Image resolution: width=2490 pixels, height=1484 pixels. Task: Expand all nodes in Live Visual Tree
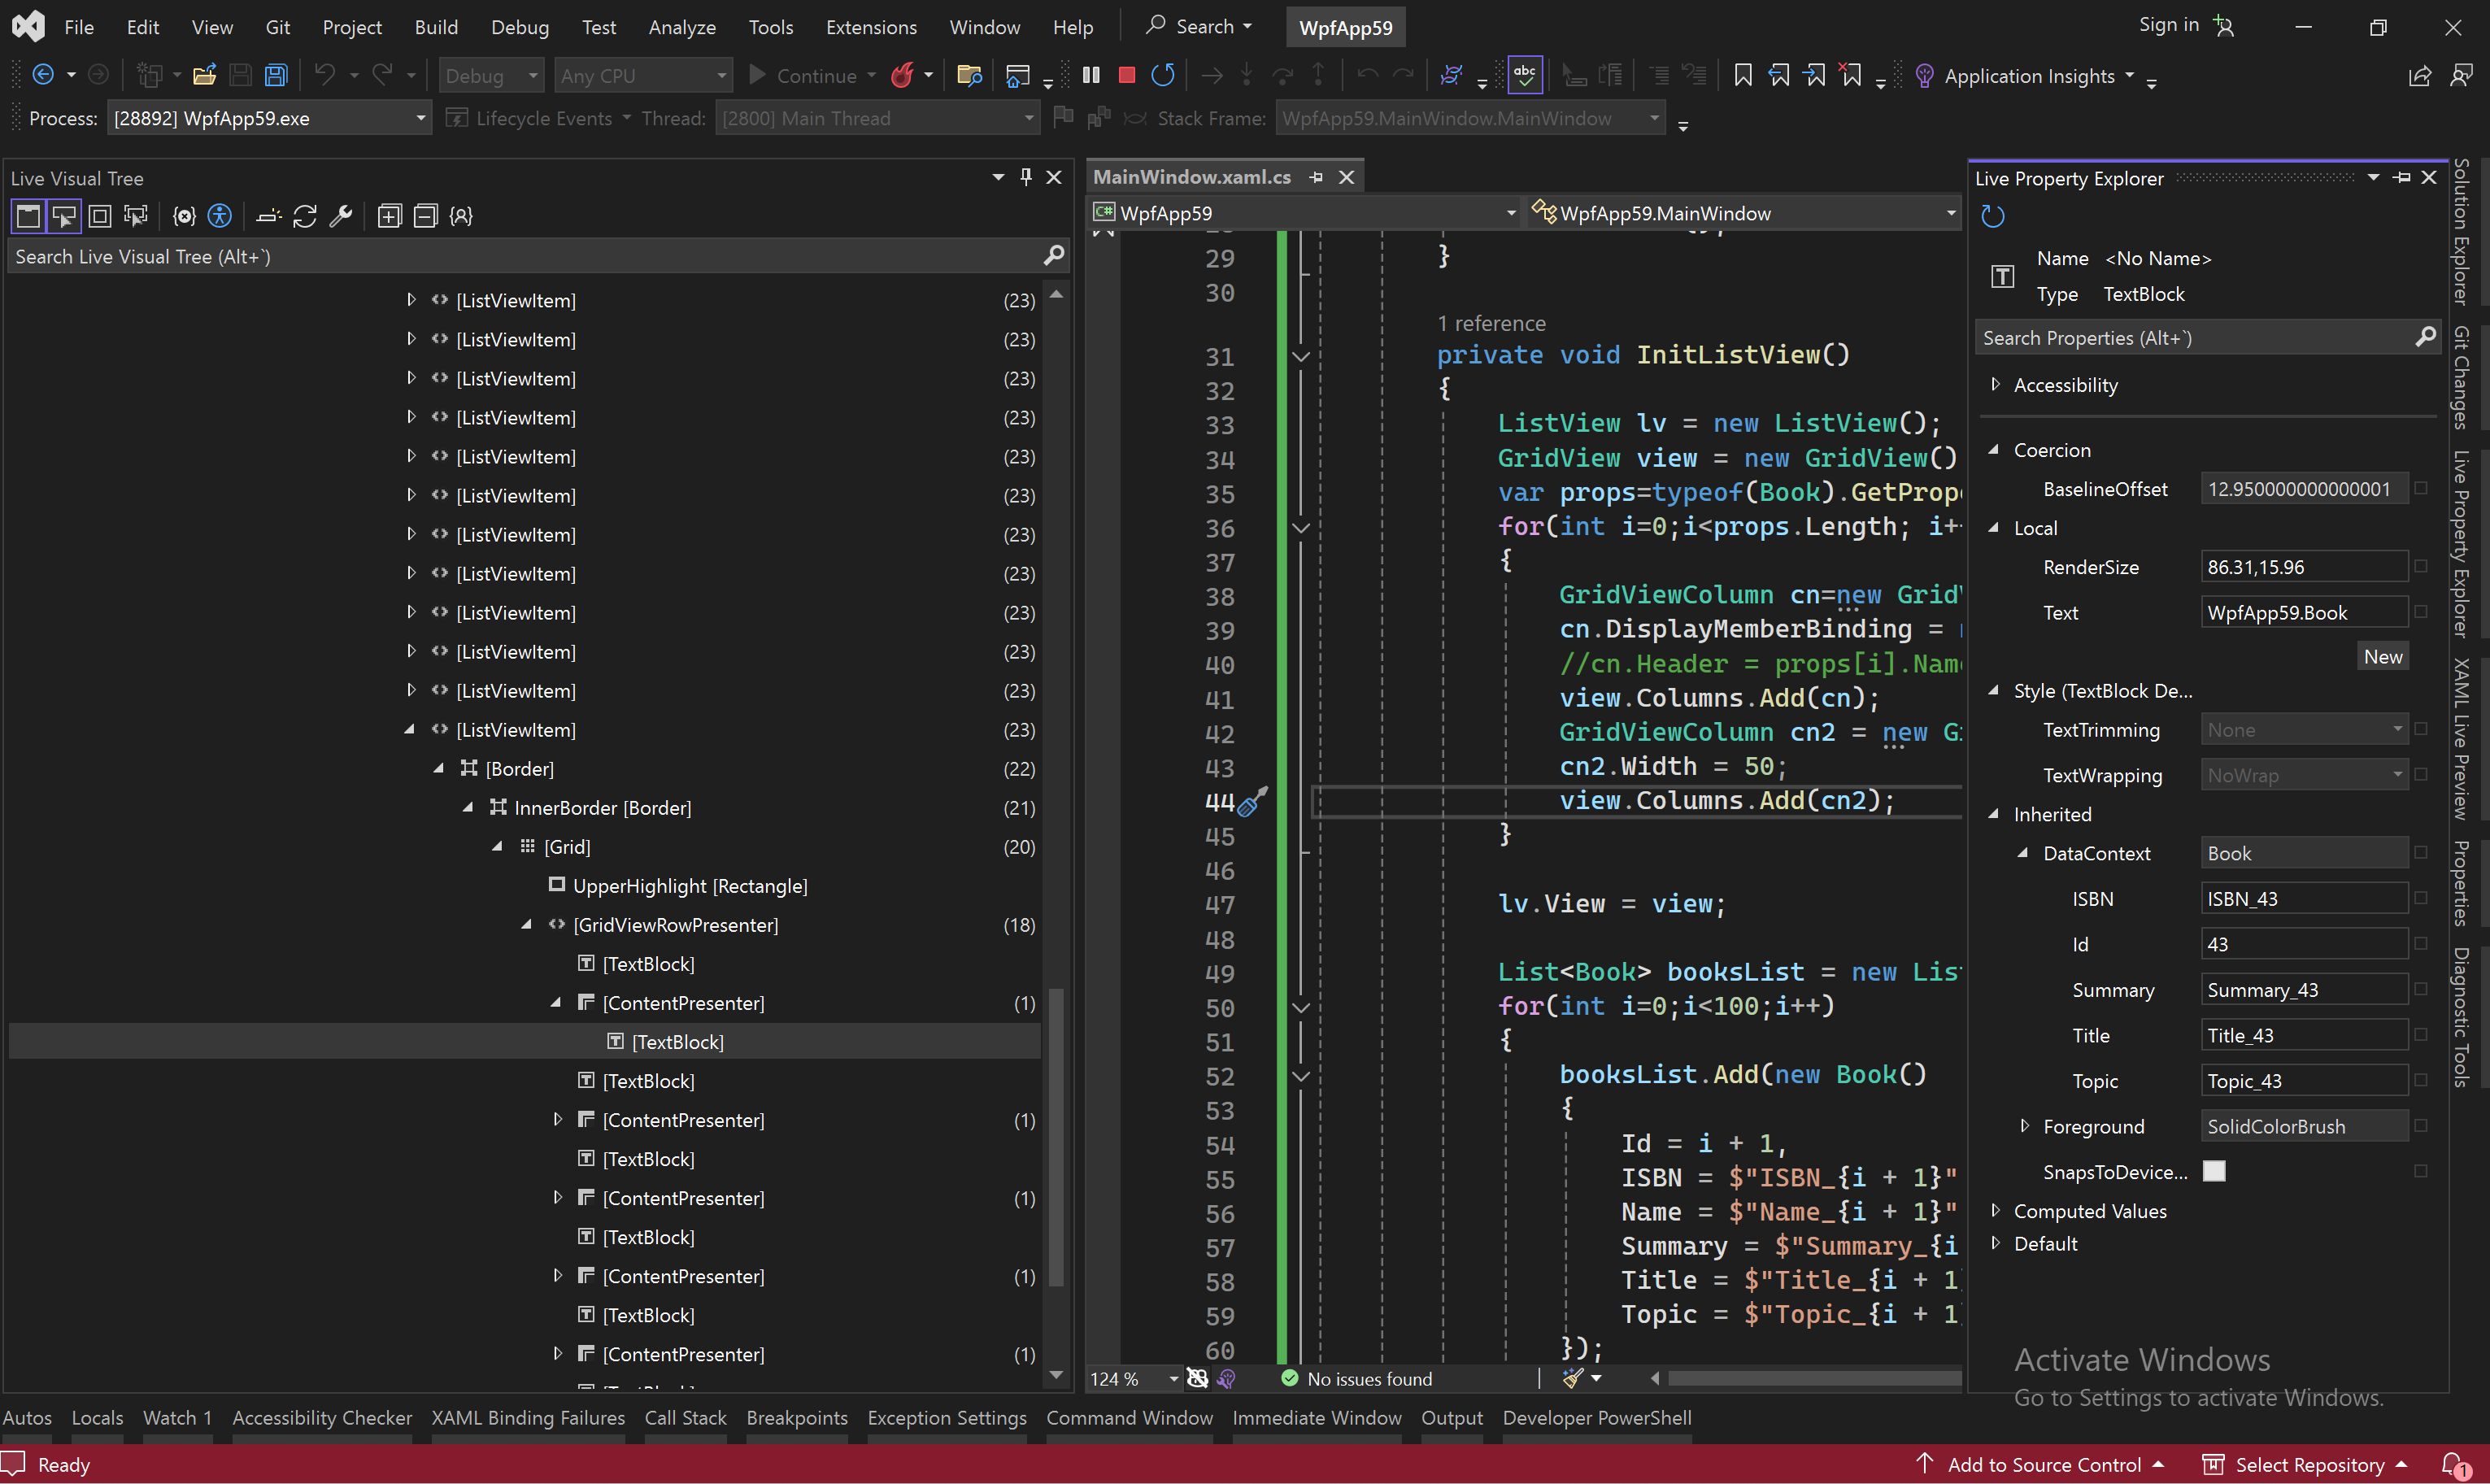(390, 215)
